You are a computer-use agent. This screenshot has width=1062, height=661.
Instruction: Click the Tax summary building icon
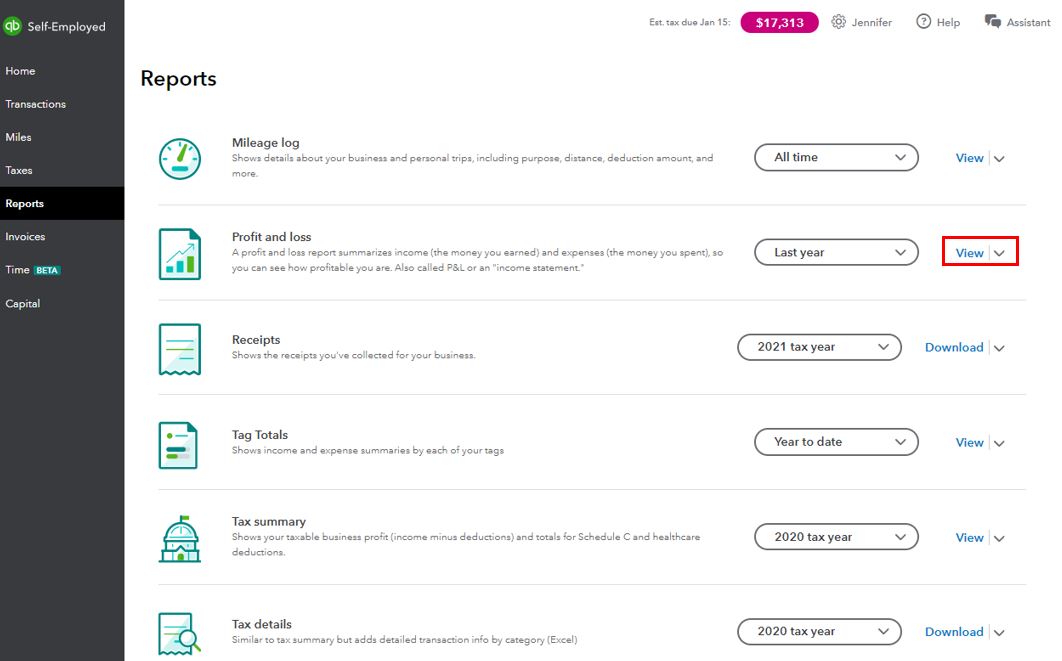click(179, 539)
